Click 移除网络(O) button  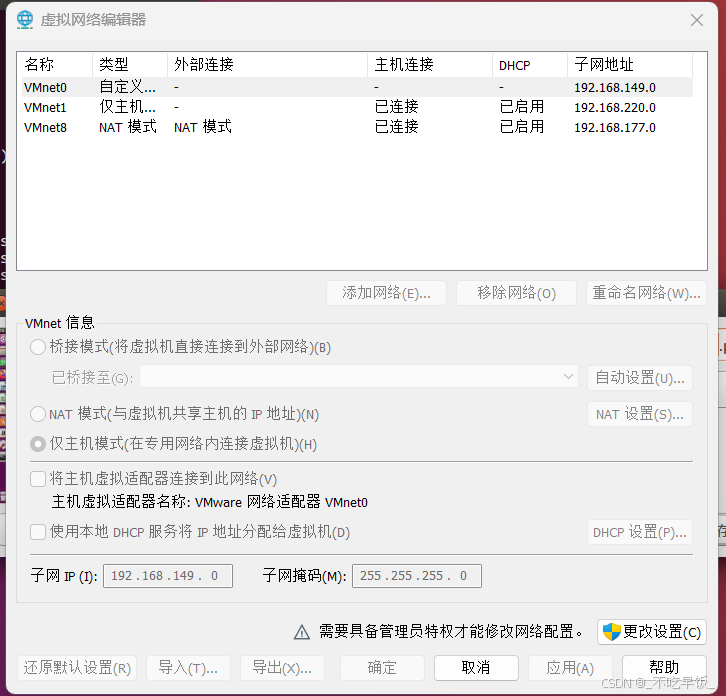pyautogui.click(x=516, y=293)
